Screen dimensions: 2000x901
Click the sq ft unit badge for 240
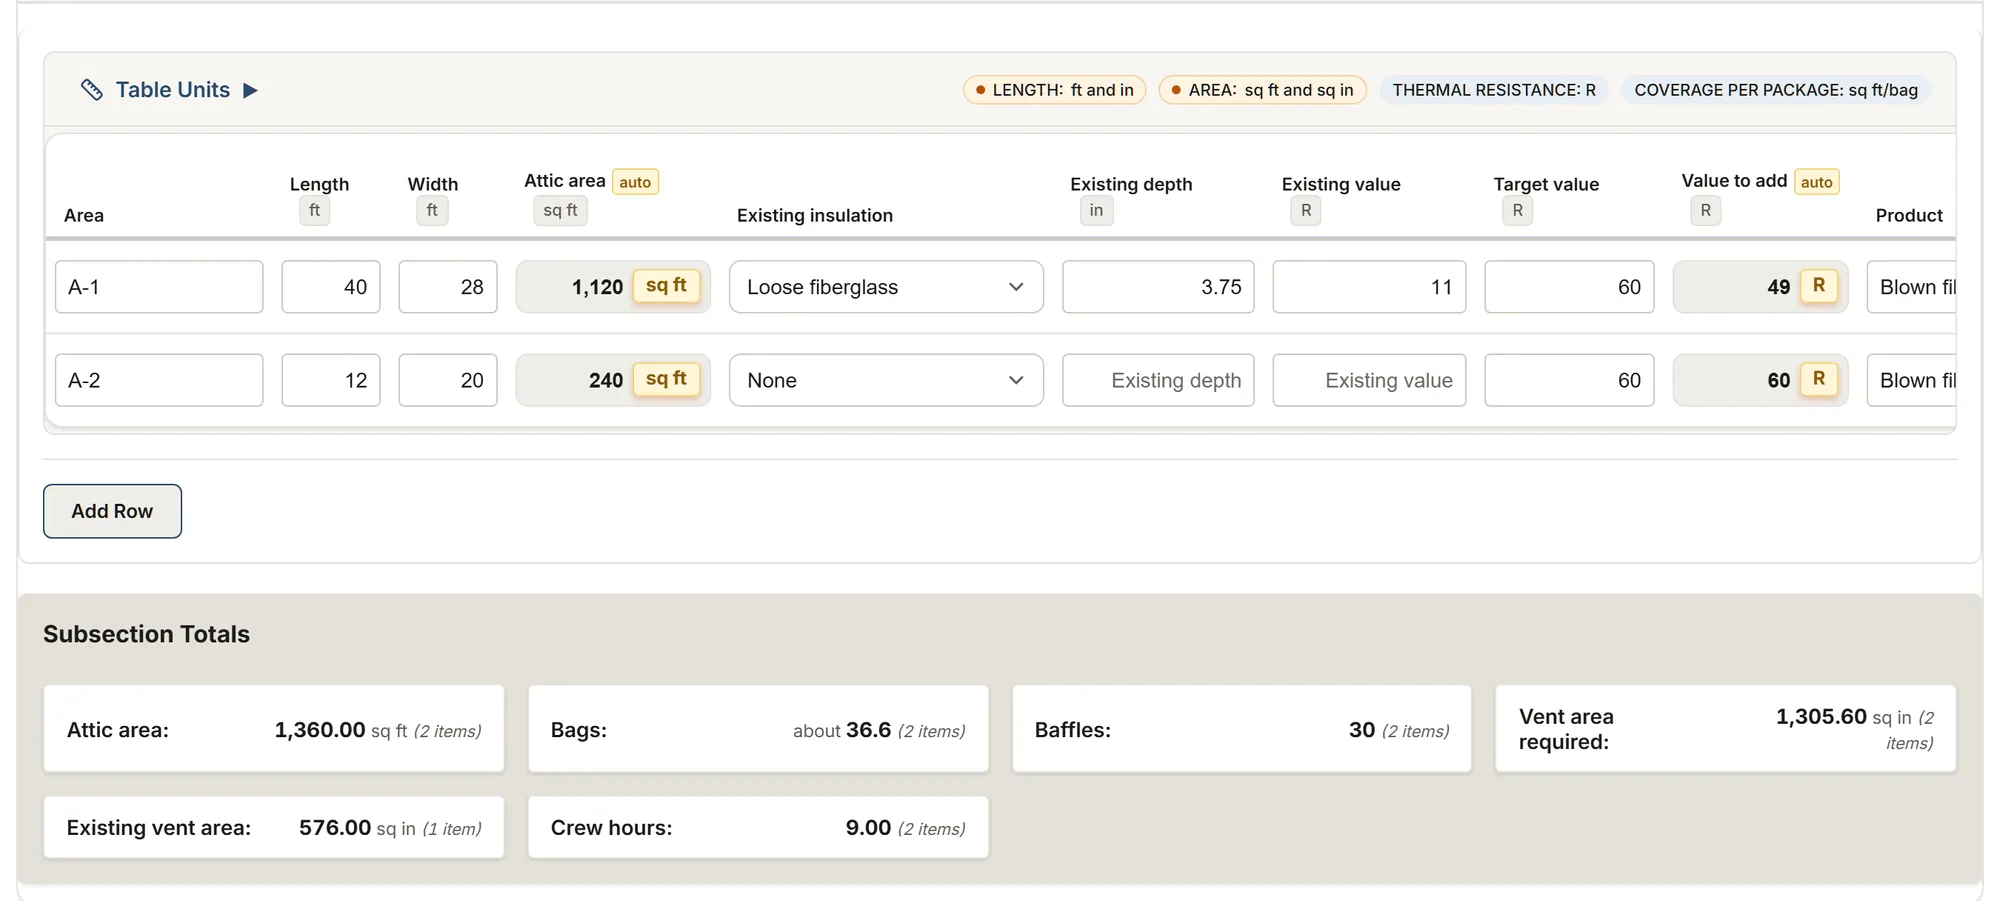click(666, 379)
